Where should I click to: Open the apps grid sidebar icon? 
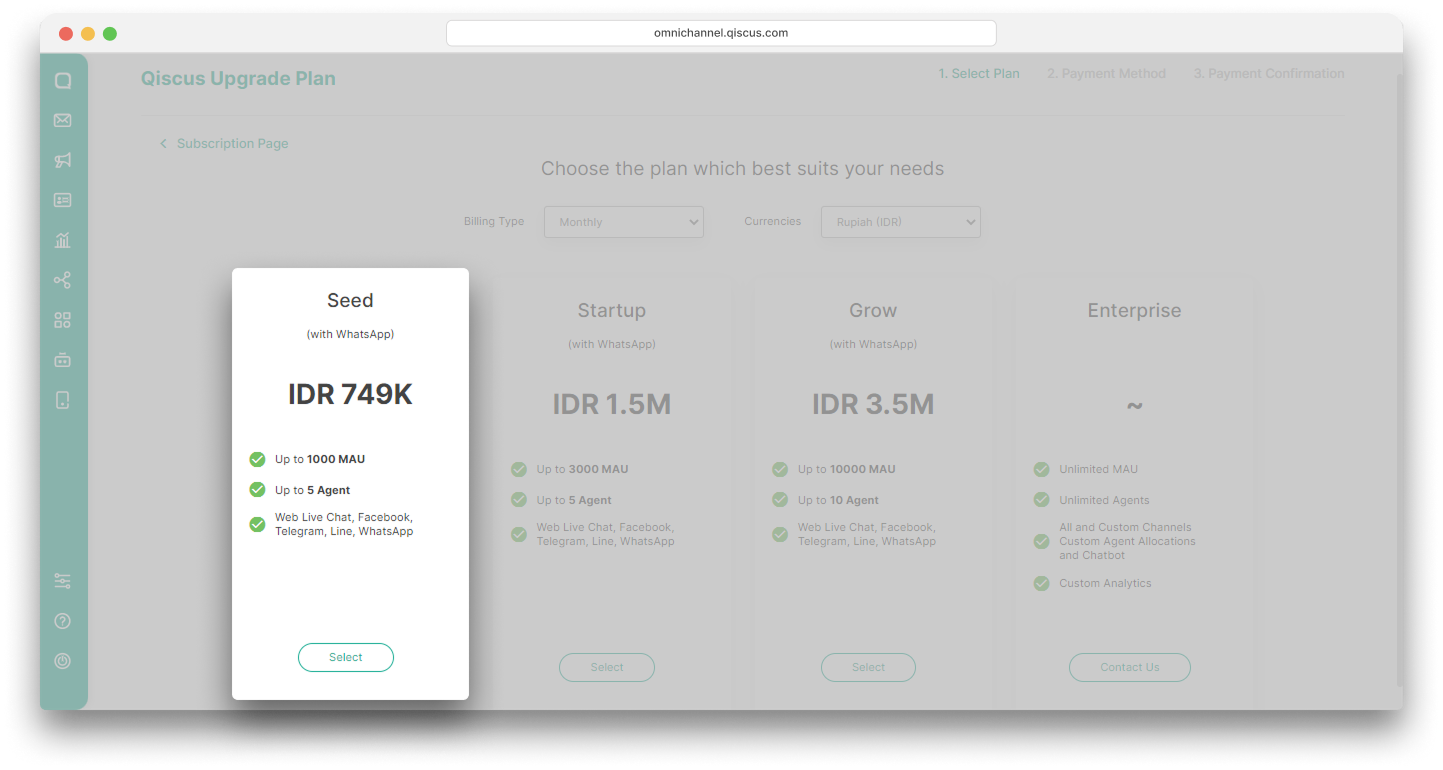(x=62, y=320)
